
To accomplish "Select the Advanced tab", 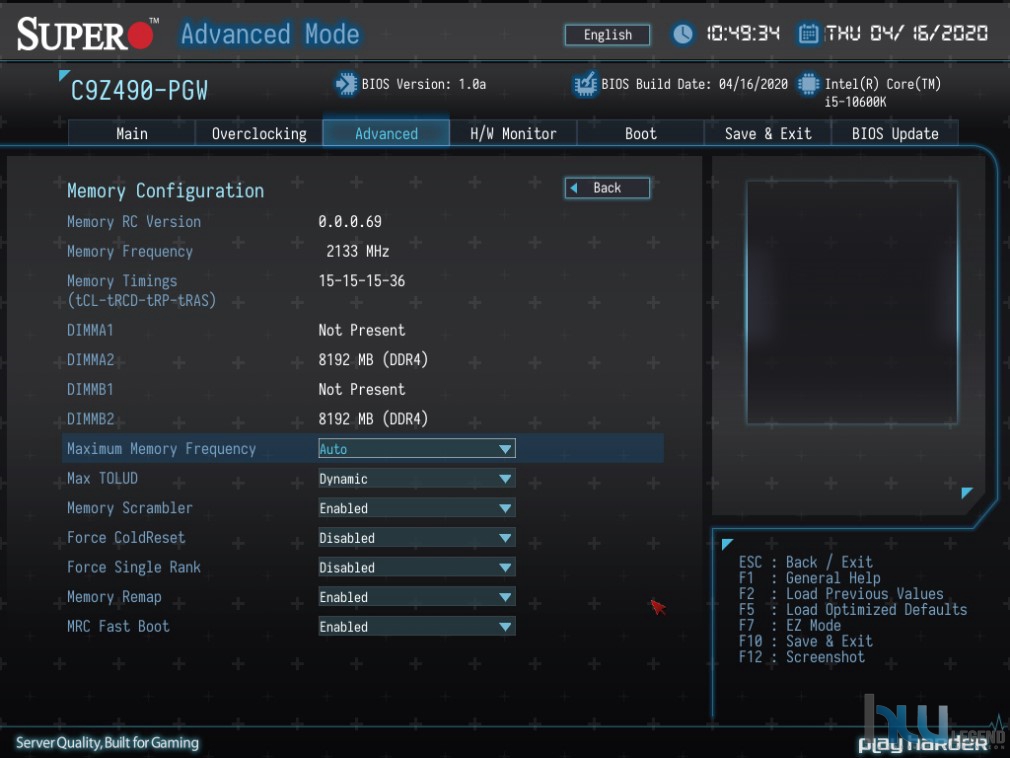I will (386, 134).
